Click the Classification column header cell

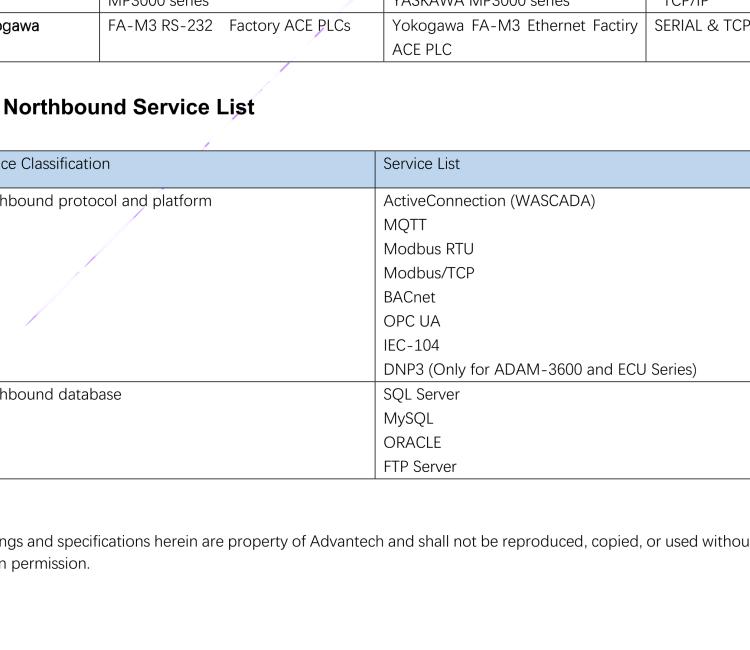[x=55, y=162]
